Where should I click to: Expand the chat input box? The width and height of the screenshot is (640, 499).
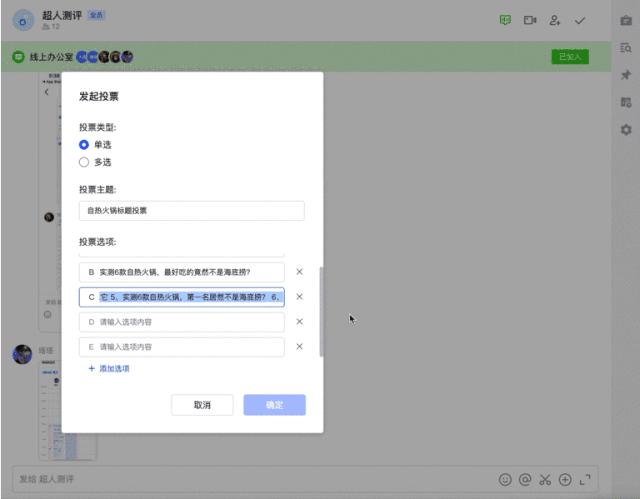[x=586, y=479]
